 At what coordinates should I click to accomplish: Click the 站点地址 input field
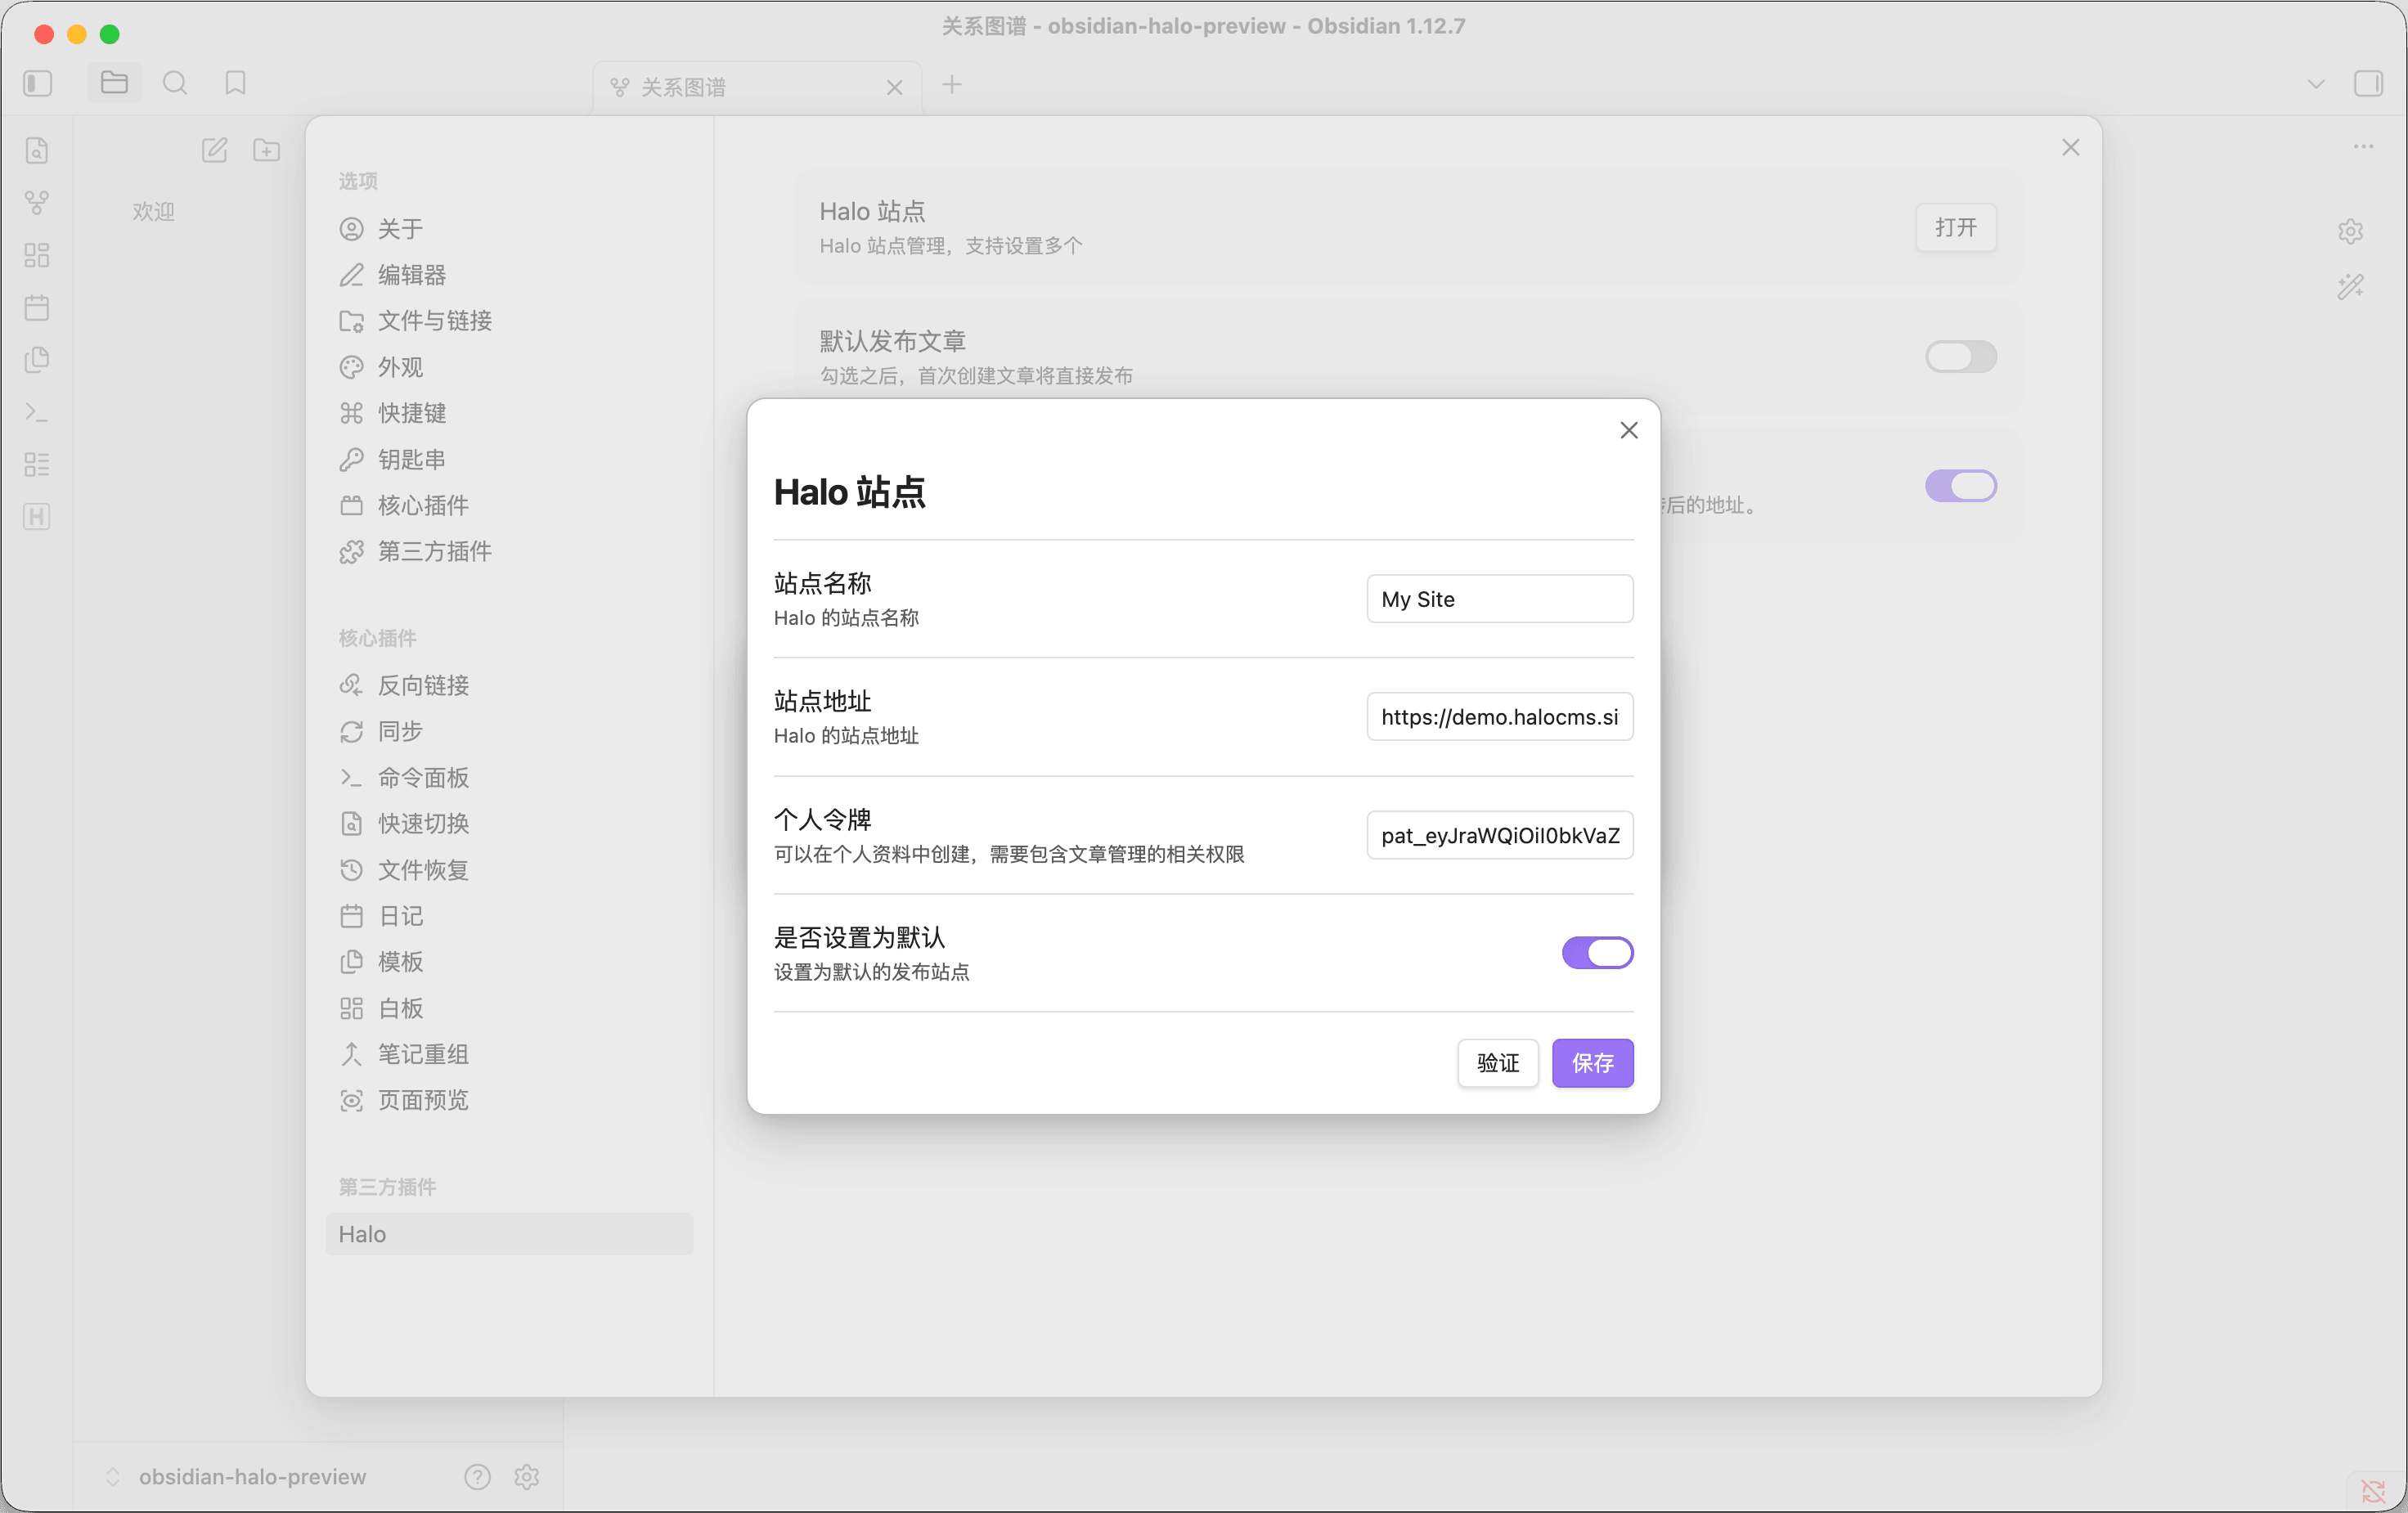1499,717
